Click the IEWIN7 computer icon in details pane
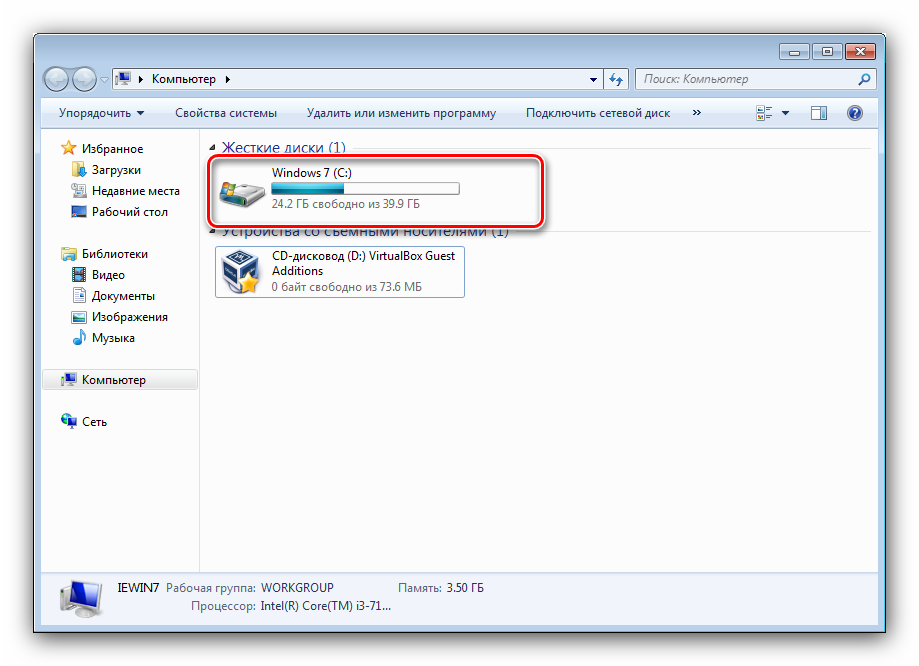Image resolution: width=919 pixels, height=666 pixels. point(81,599)
